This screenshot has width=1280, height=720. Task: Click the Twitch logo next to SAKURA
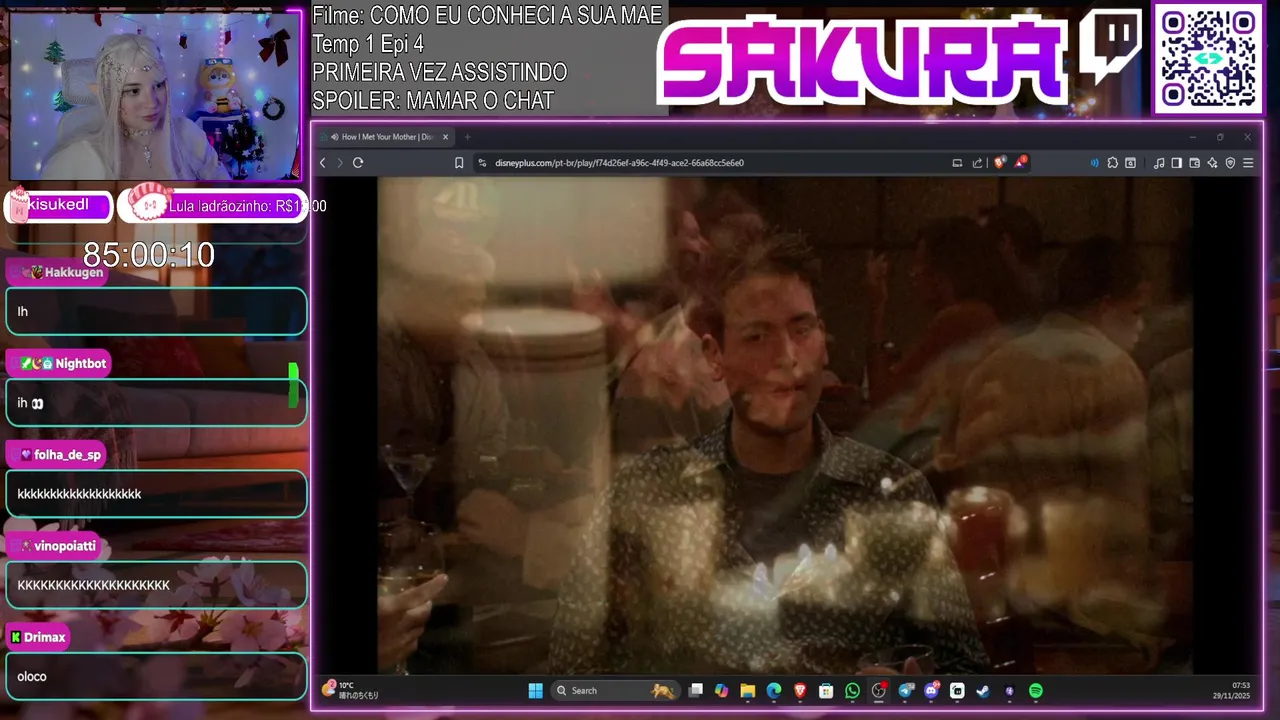click(x=1109, y=46)
